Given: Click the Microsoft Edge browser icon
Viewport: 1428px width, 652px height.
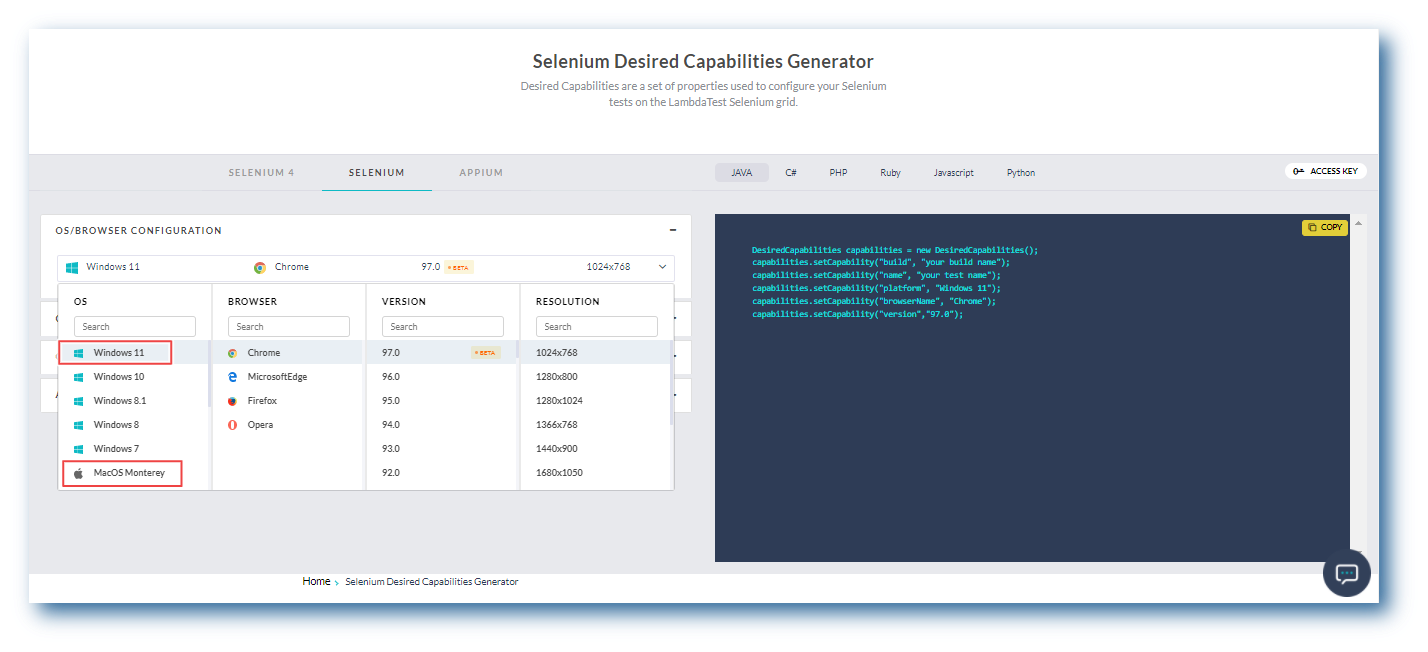Looking at the screenshot, I should coord(232,377).
